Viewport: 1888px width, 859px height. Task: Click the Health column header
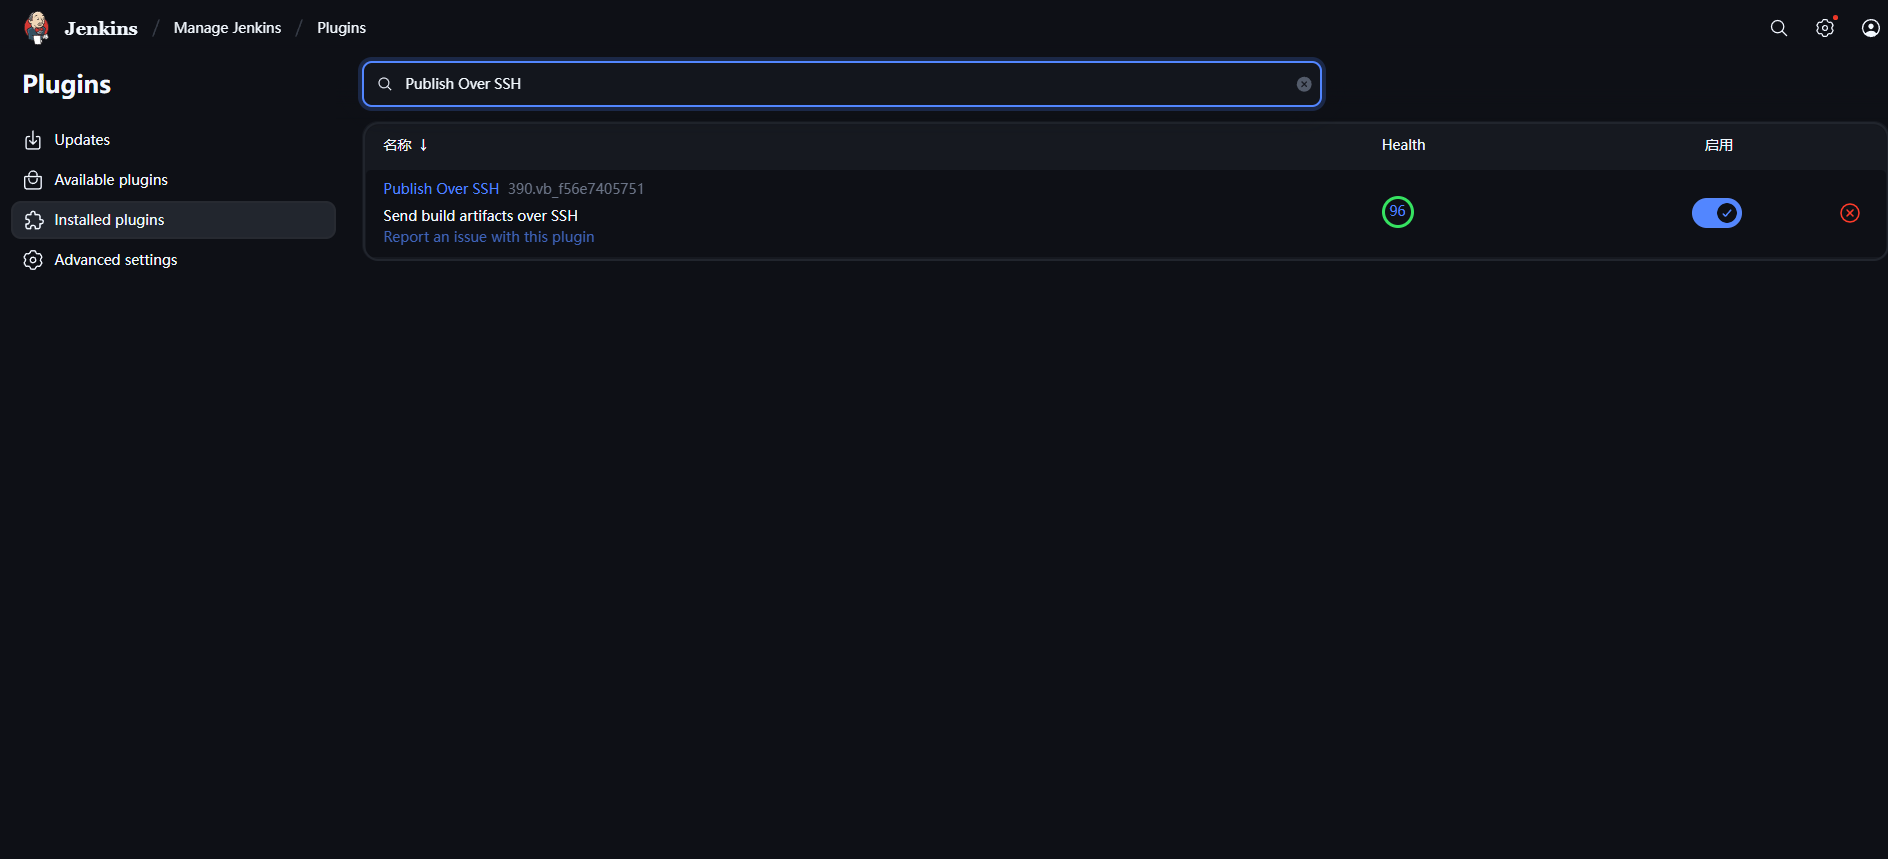coord(1403,145)
